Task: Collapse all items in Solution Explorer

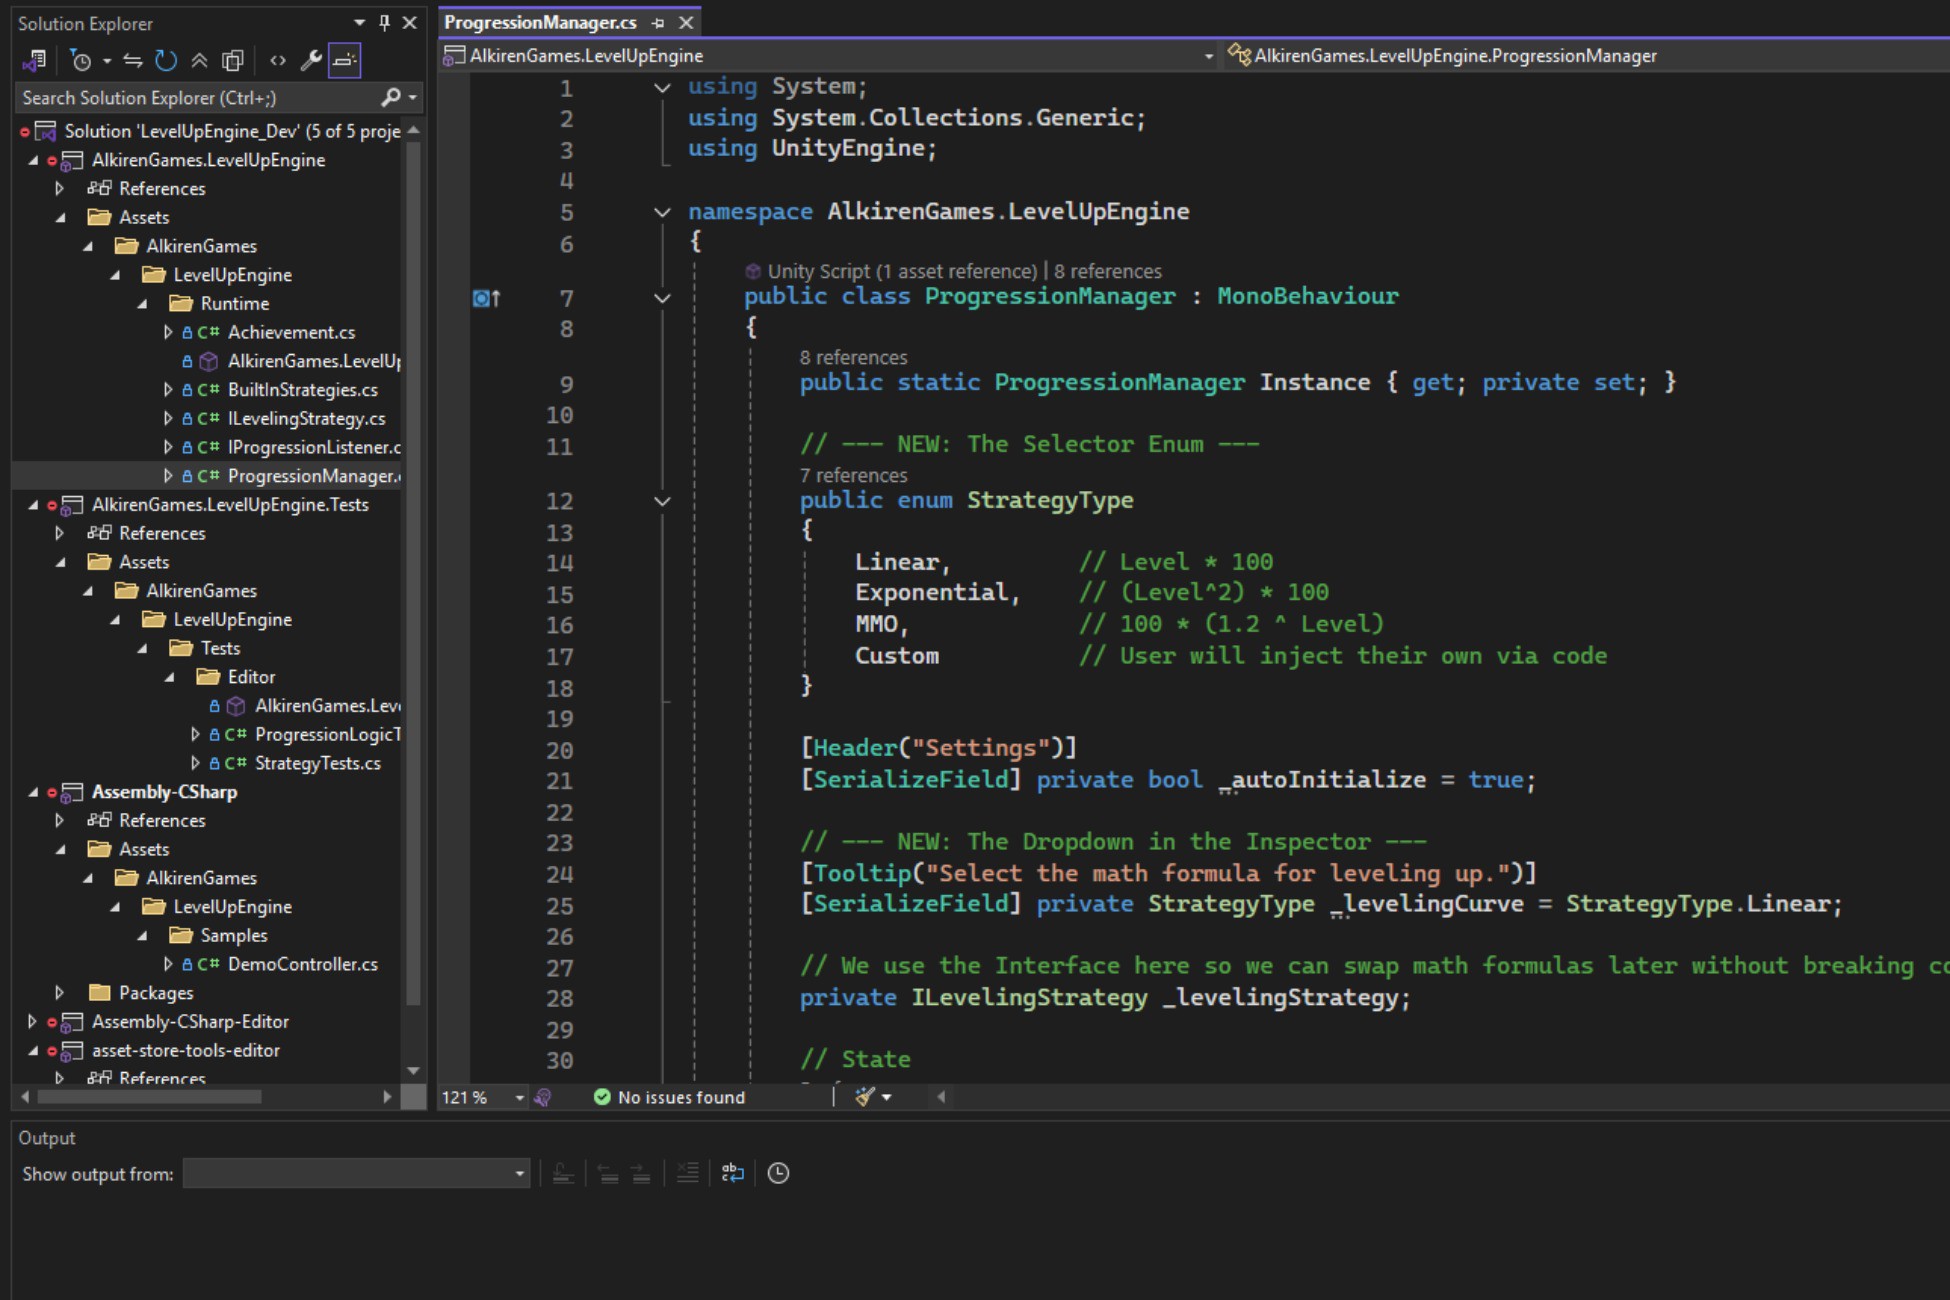Action: [199, 62]
